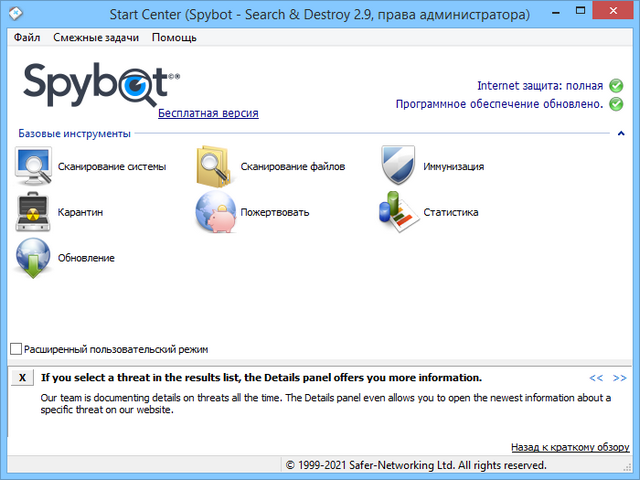Click the File Scan folder magnifier icon
This screenshot has height=480, width=640.
point(216,166)
